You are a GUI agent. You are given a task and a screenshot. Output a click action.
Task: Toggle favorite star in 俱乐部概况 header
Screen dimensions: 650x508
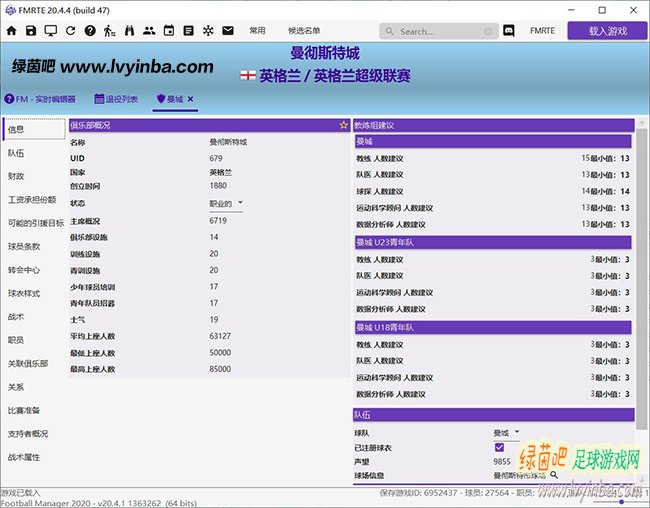pos(343,125)
